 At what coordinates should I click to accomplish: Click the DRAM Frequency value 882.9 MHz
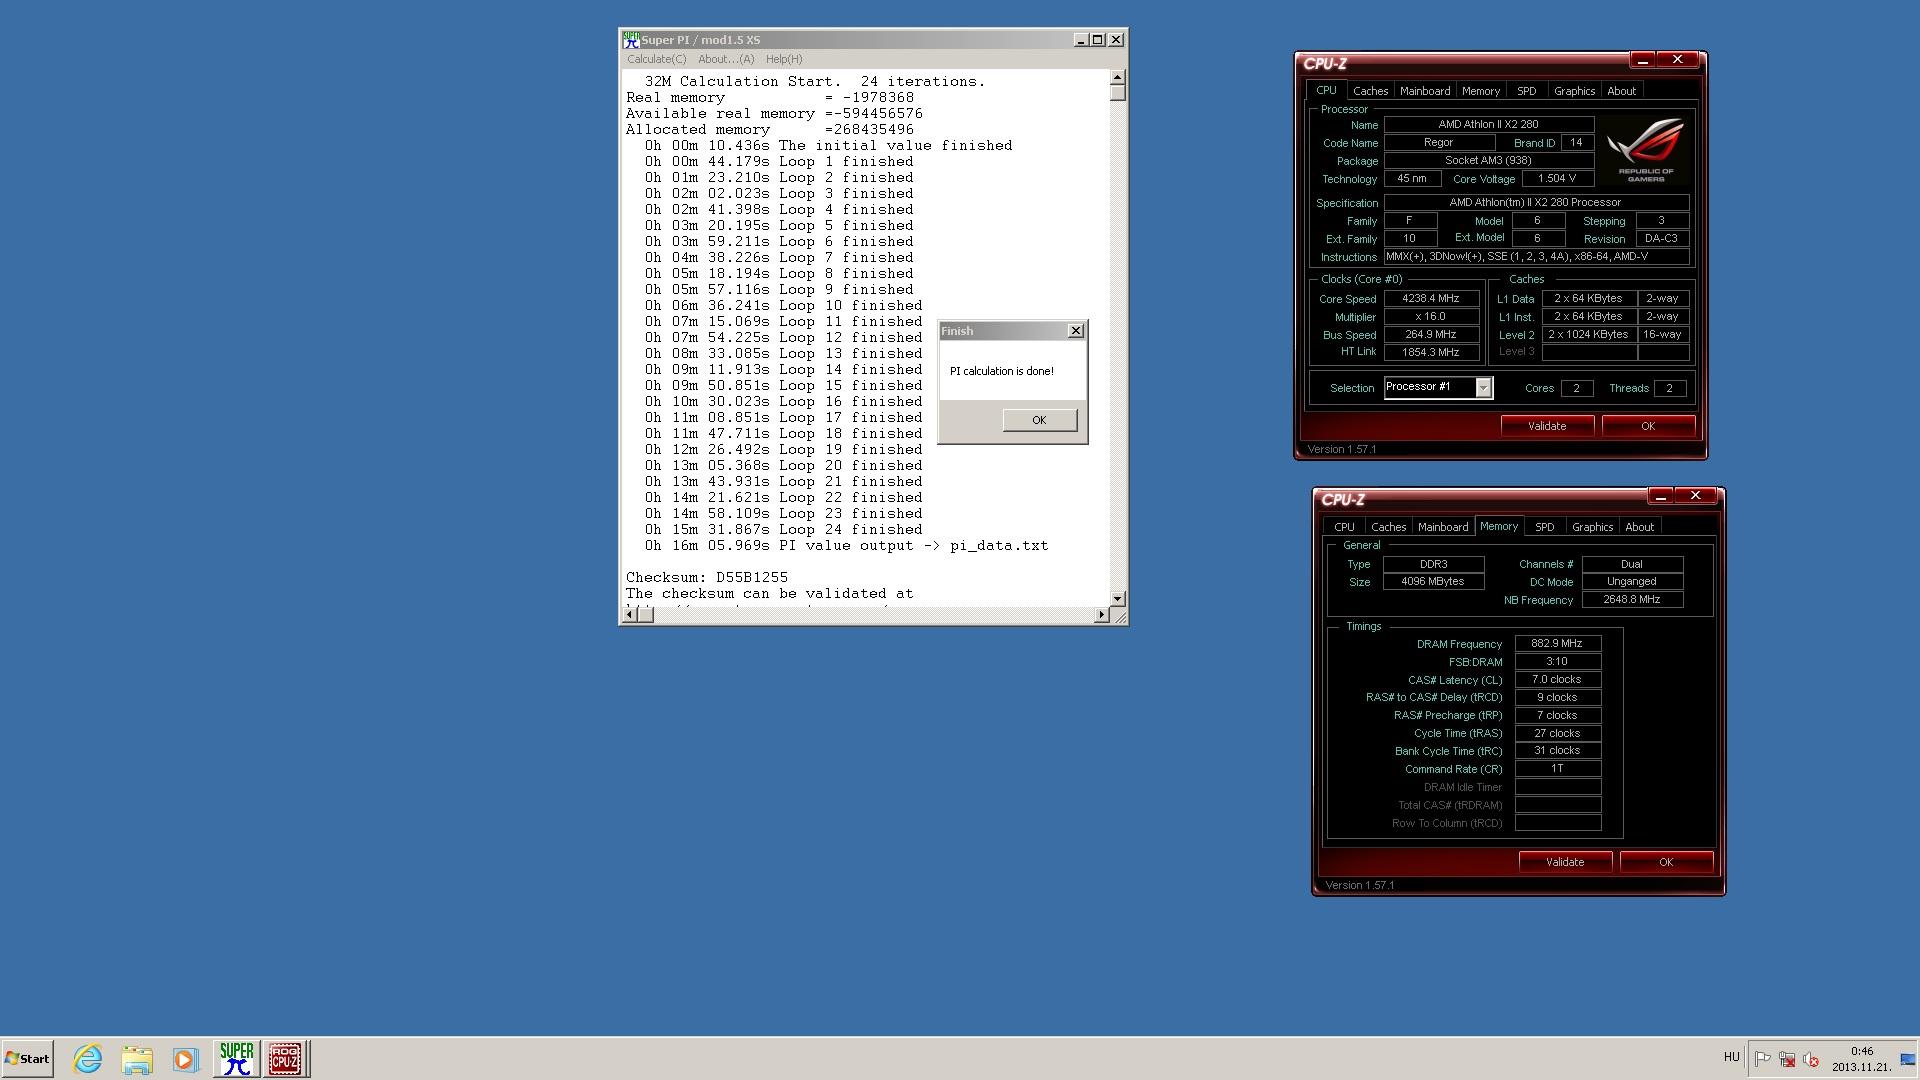(1557, 644)
